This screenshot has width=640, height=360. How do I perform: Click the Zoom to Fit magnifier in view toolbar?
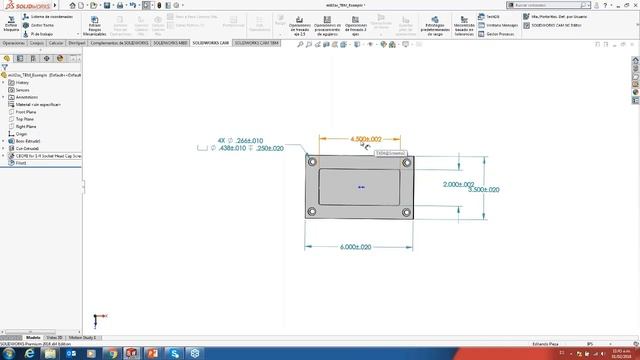(x=300, y=44)
